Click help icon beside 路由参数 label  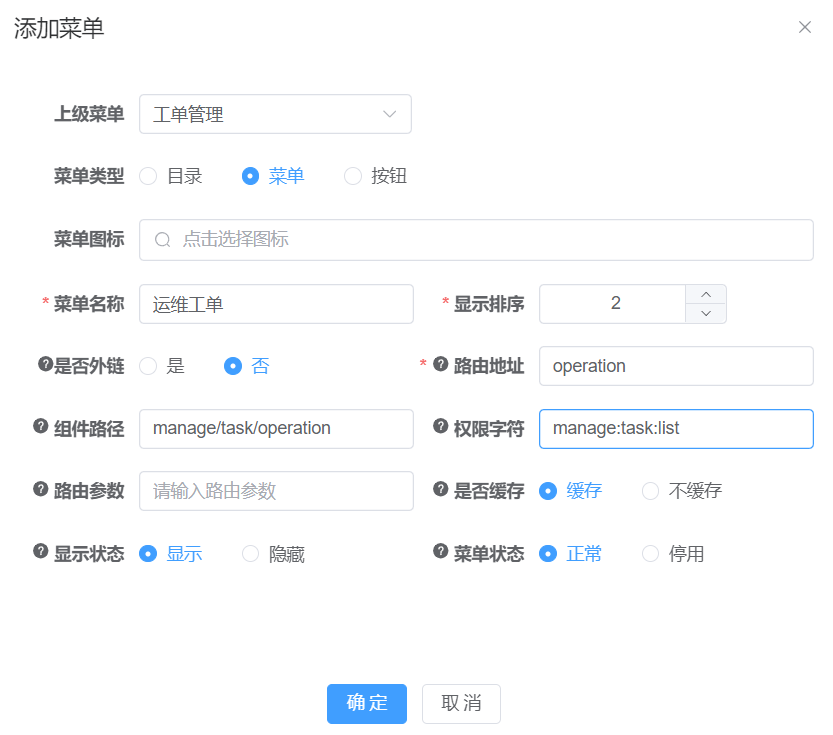pos(41,489)
